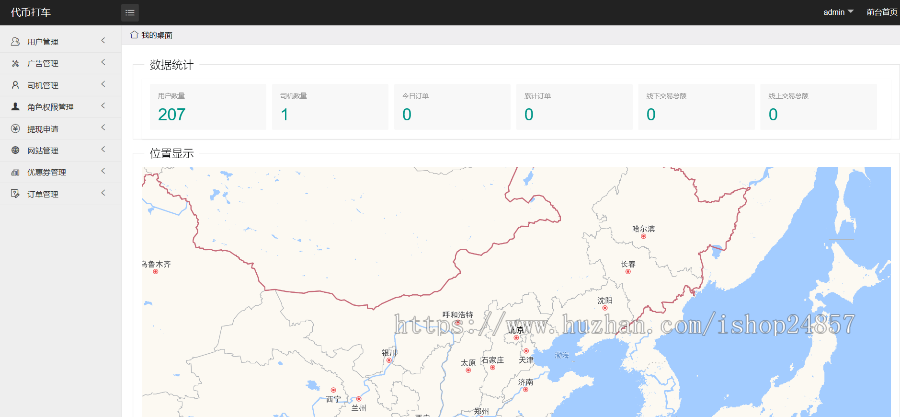This screenshot has height=417, width=900.
Task: Open the 订单管理 menu label
Action: pos(42,194)
